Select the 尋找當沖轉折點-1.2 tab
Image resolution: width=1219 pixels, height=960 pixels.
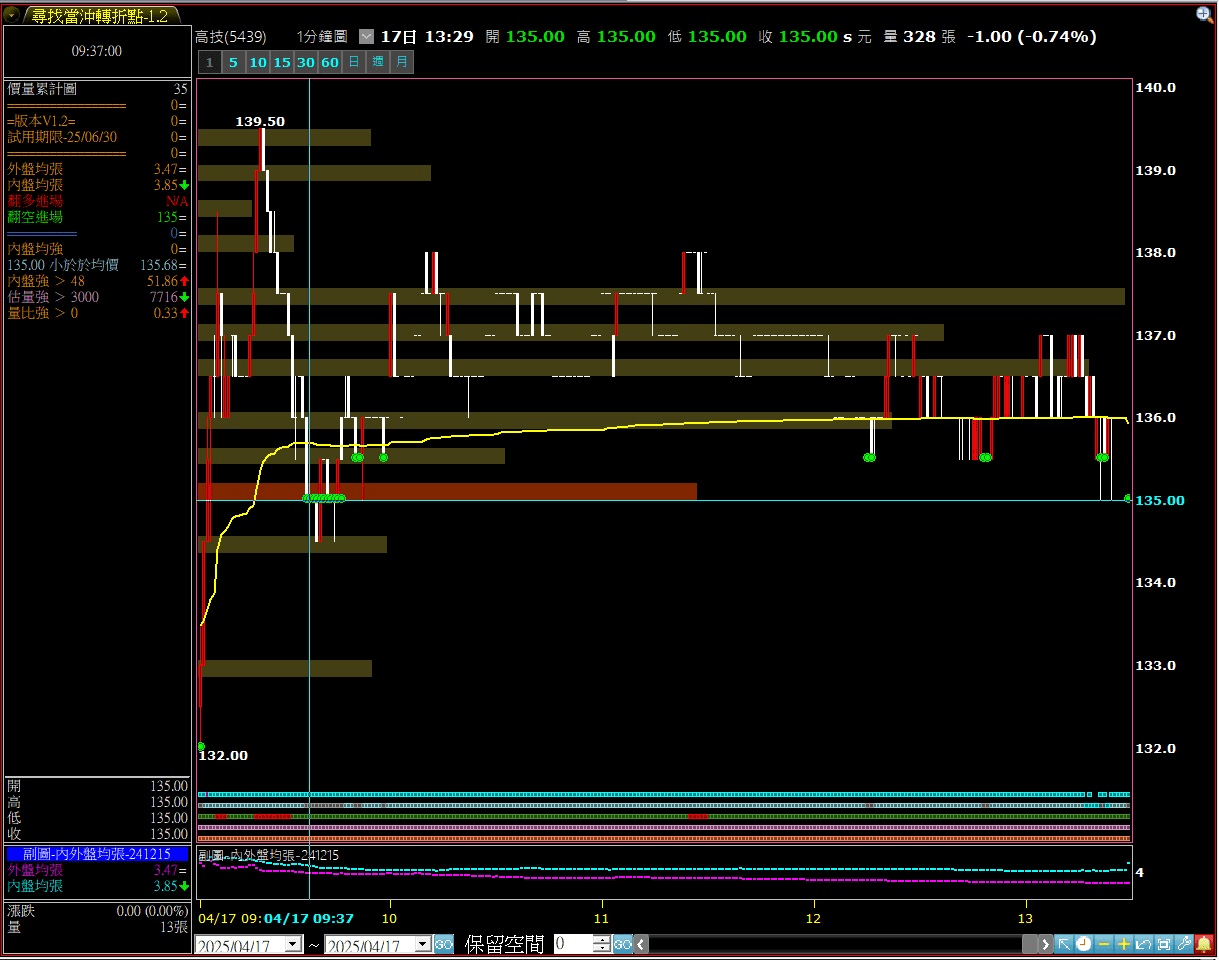[98, 14]
